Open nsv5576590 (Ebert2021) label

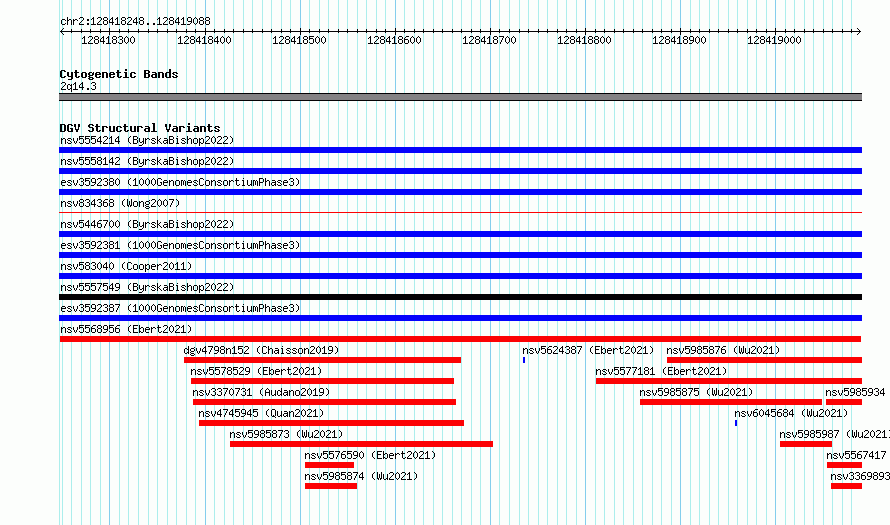point(370,455)
